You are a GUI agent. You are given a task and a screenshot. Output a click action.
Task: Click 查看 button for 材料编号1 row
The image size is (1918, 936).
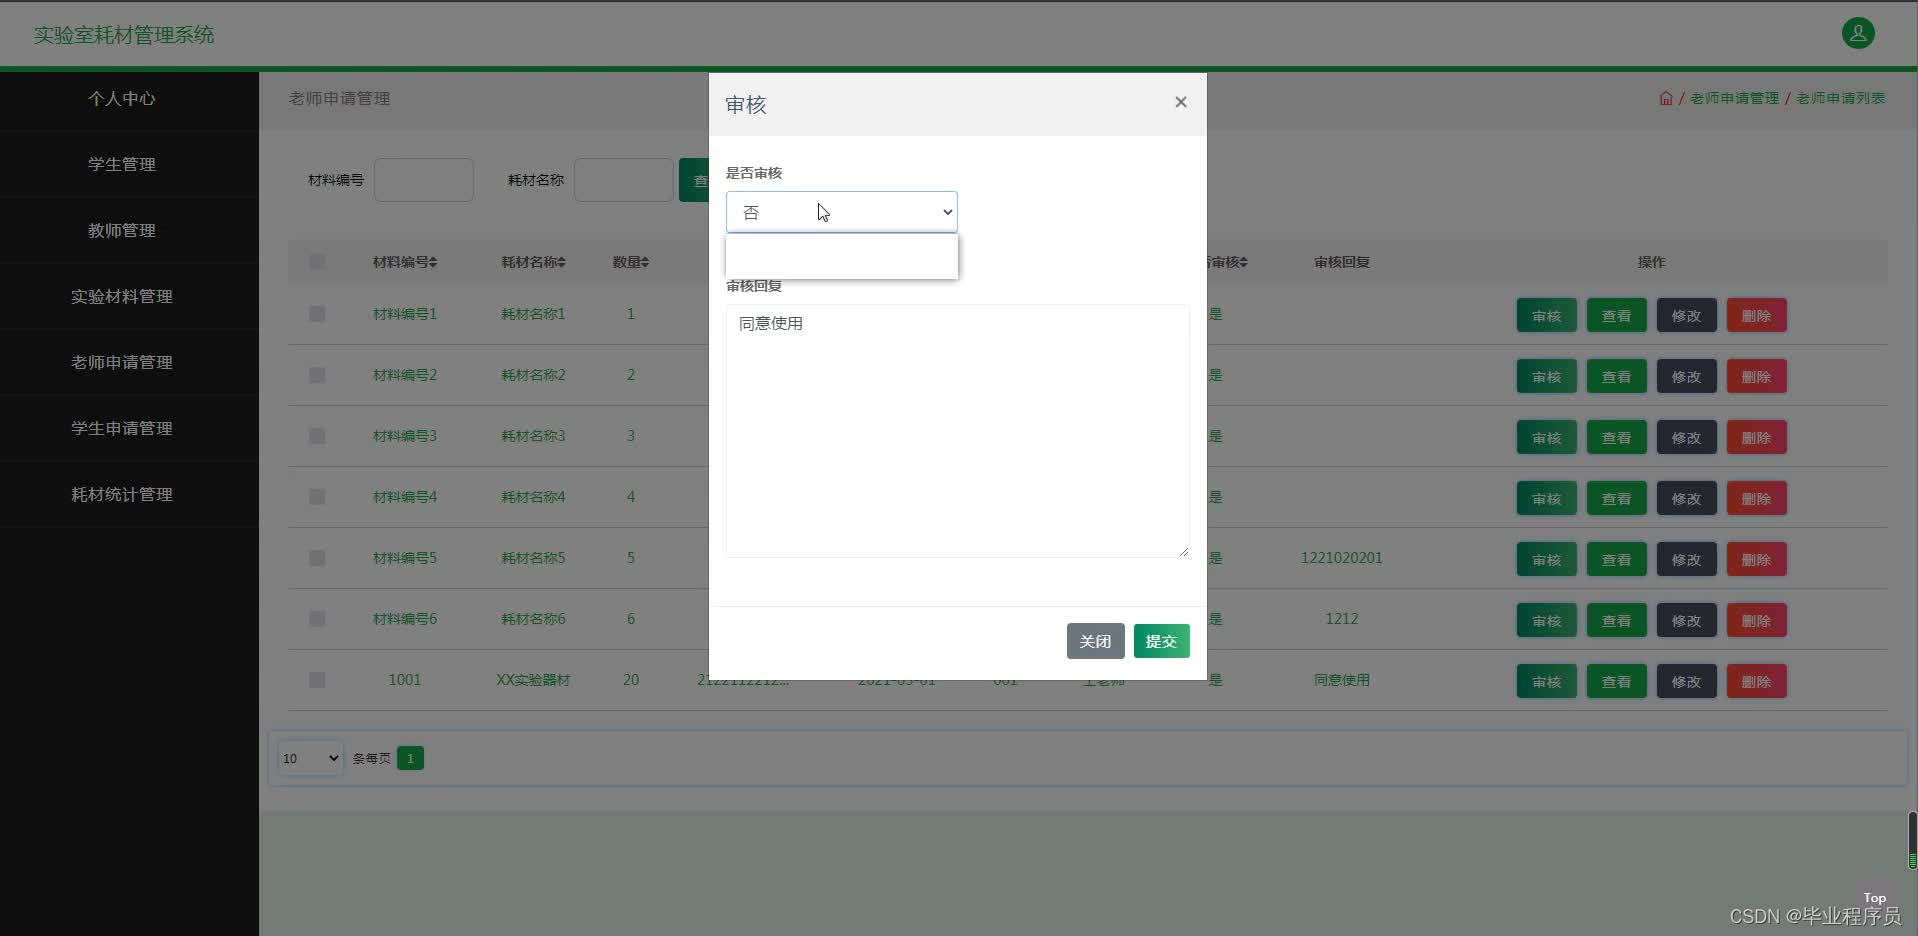tap(1616, 315)
